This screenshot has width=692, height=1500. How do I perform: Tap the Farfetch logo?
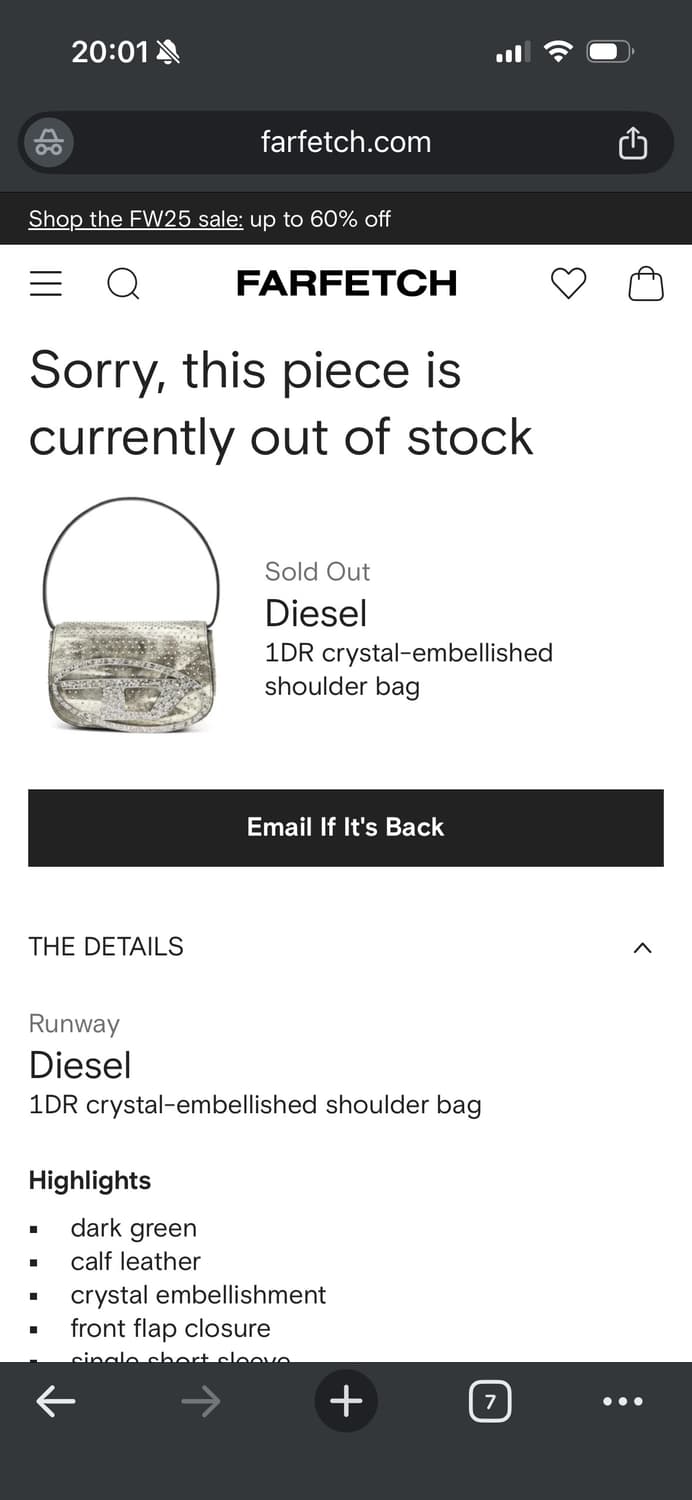click(346, 284)
